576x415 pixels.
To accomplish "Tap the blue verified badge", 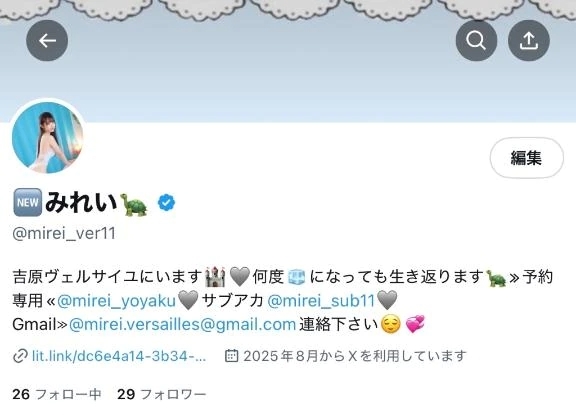I will coord(166,202).
